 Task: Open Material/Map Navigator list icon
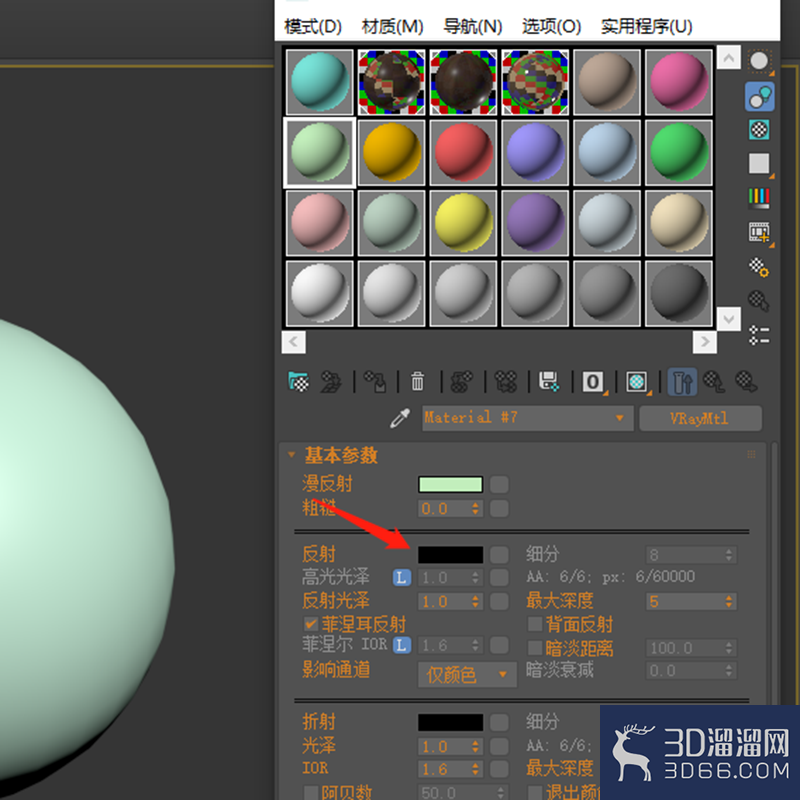[759, 335]
